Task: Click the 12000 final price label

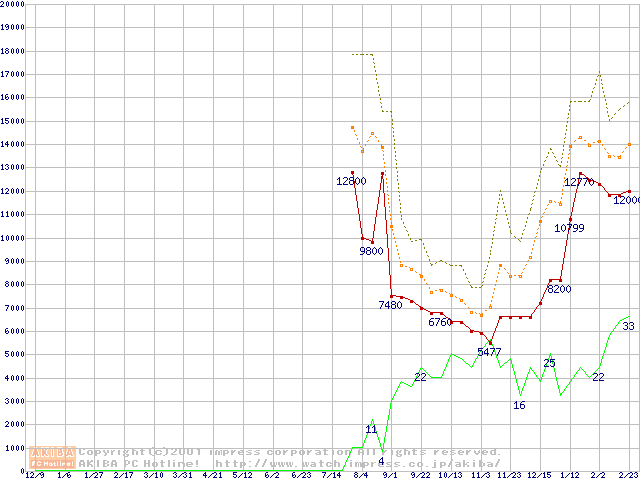Action: 627,200
